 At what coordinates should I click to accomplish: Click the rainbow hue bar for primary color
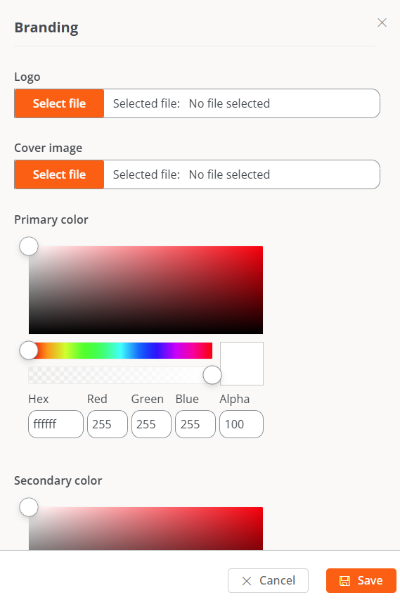click(121, 351)
